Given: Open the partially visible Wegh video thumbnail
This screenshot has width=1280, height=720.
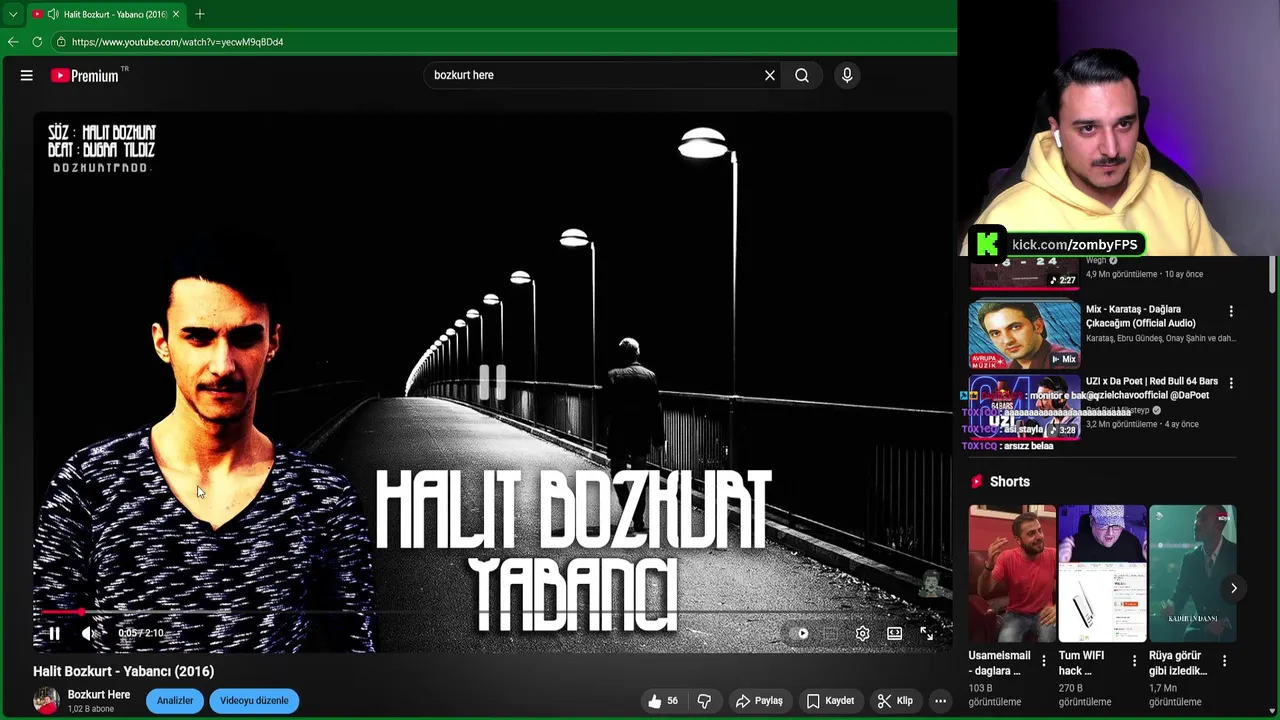Looking at the screenshot, I should tap(1024, 274).
